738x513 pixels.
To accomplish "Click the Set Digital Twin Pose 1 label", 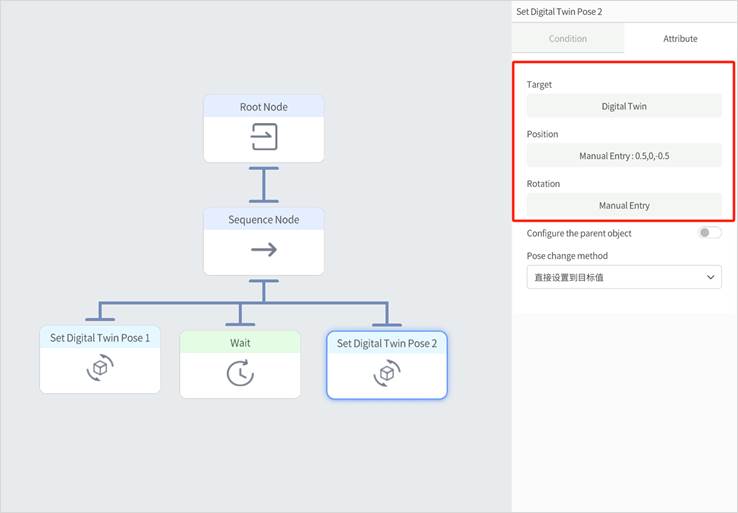I will coord(100,338).
